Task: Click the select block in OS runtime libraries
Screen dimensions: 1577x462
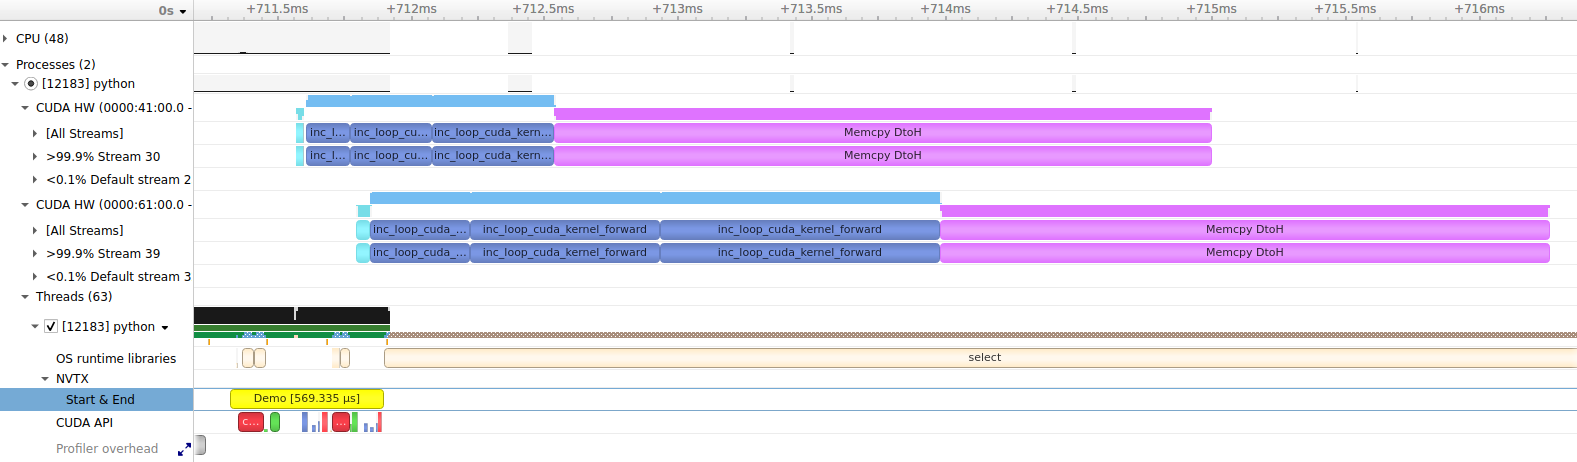Action: coord(983,358)
